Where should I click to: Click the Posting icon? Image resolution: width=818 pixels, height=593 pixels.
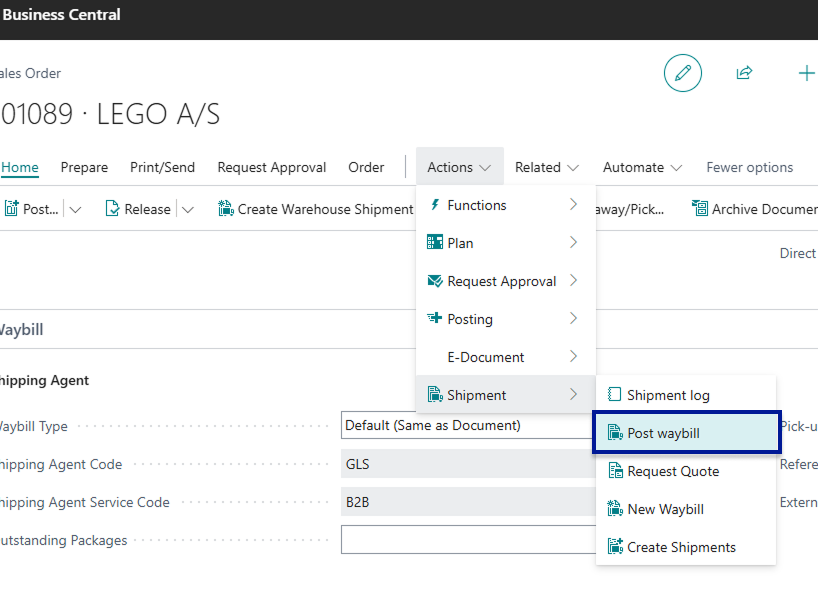(435, 318)
